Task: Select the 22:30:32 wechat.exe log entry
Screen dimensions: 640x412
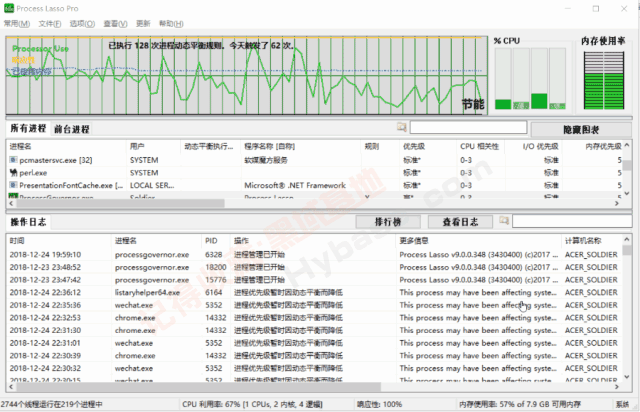Action: (x=314, y=369)
